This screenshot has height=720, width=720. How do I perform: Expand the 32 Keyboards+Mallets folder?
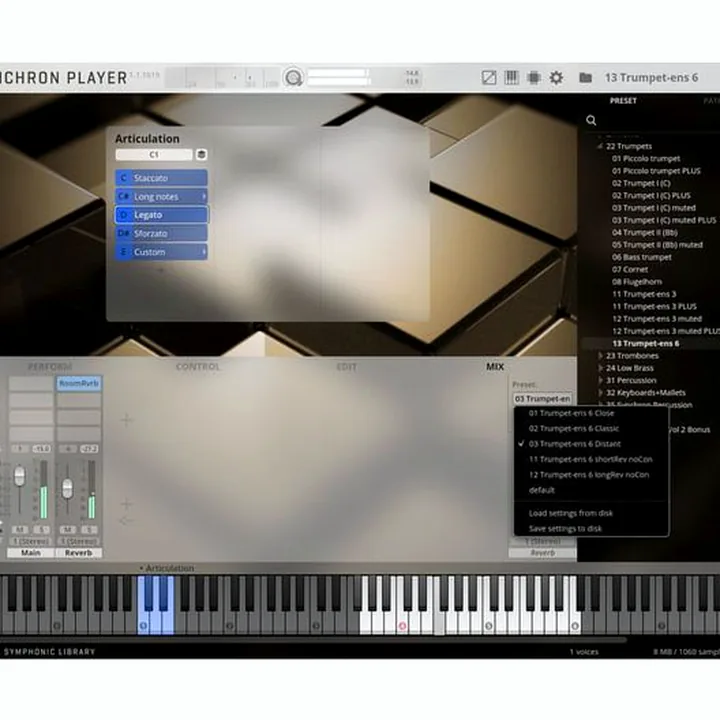click(x=600, y=393)
